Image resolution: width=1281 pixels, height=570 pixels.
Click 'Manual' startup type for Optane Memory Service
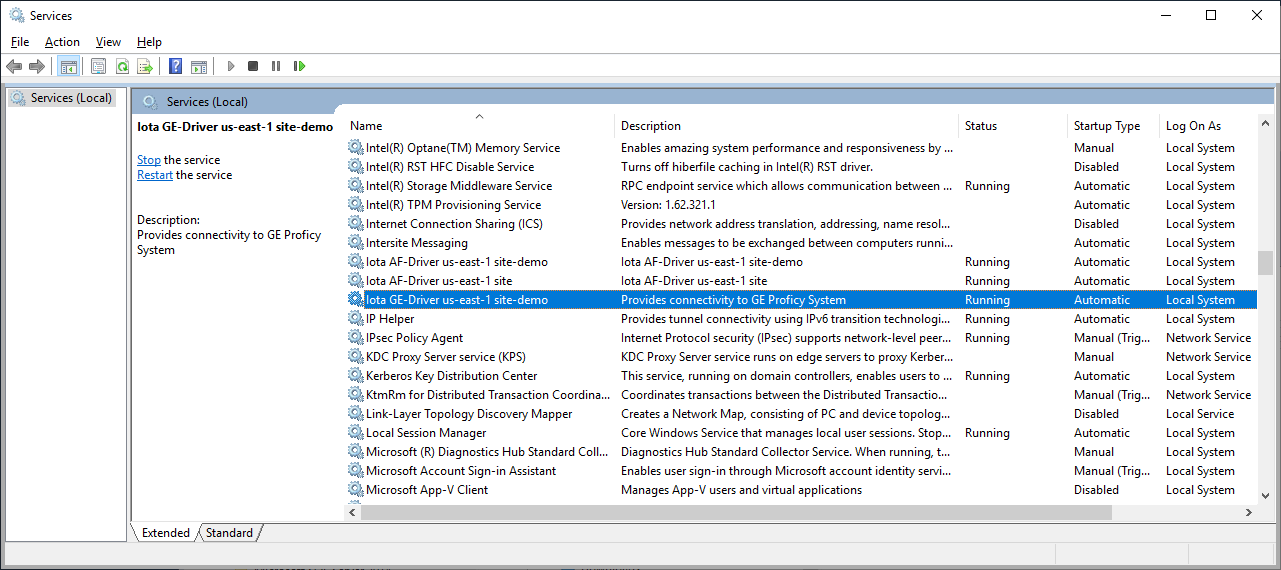(1094, 148)
